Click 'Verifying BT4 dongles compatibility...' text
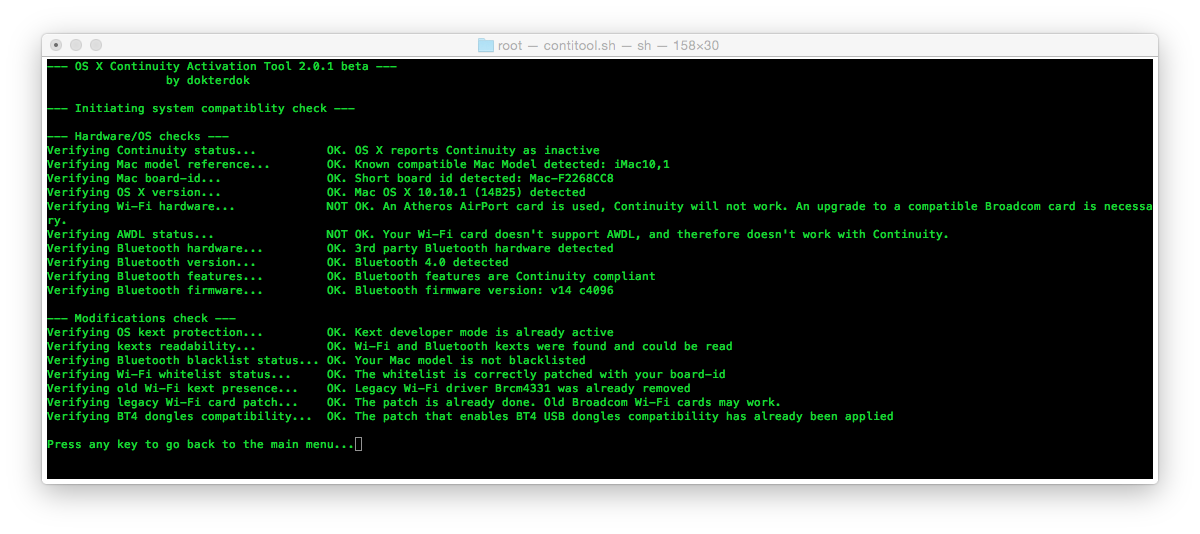The height and width of the screenshot is (534, 1200). (180, 416)
